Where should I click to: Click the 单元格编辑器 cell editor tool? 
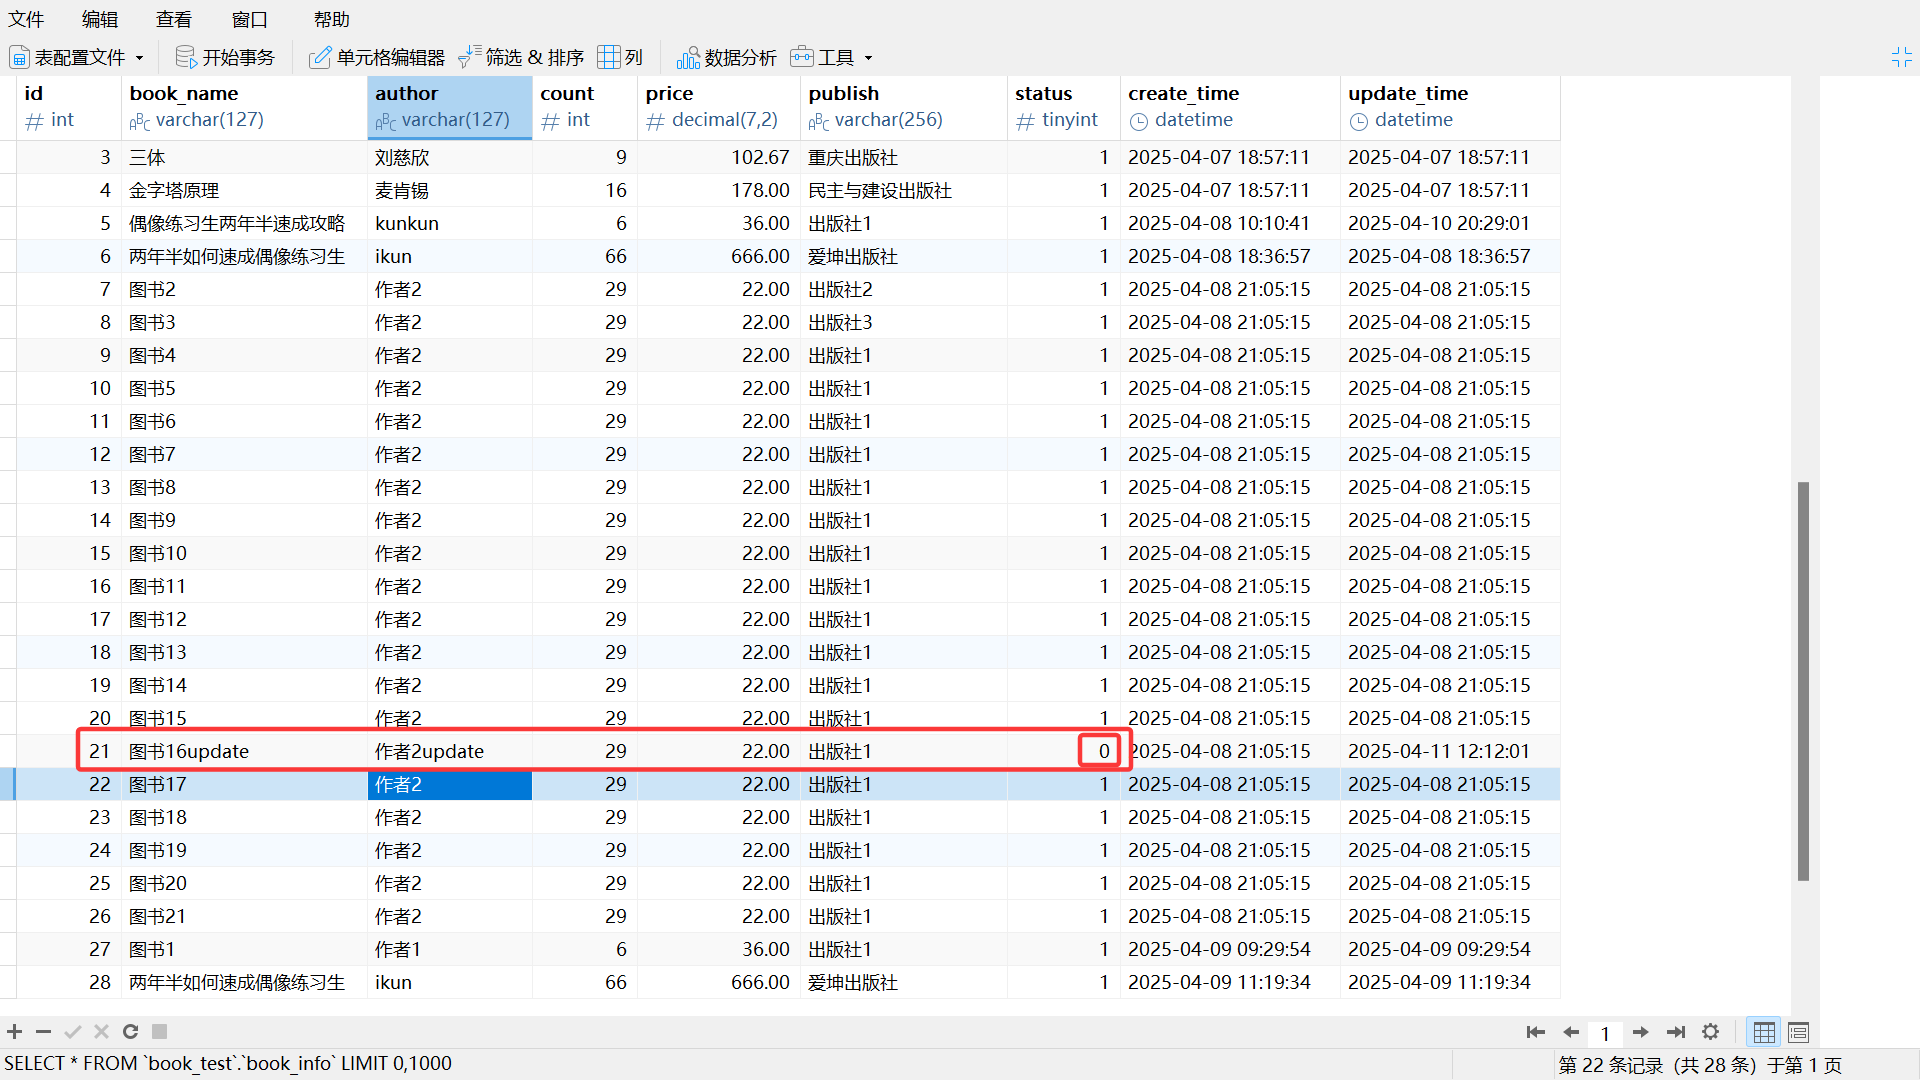(377, 57)
